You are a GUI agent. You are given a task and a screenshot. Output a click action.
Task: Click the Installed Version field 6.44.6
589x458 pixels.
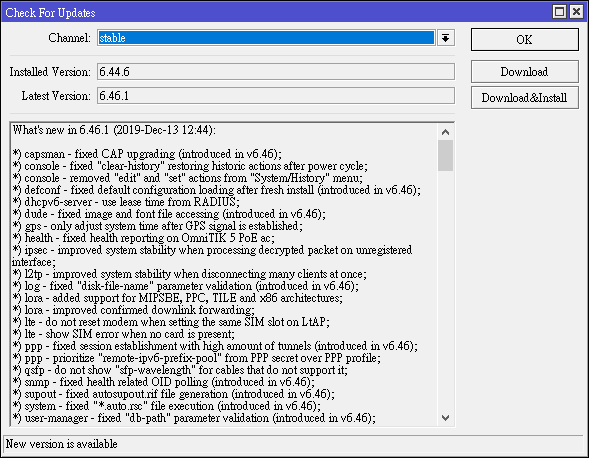pyautogui.click(x=276, y=71)
